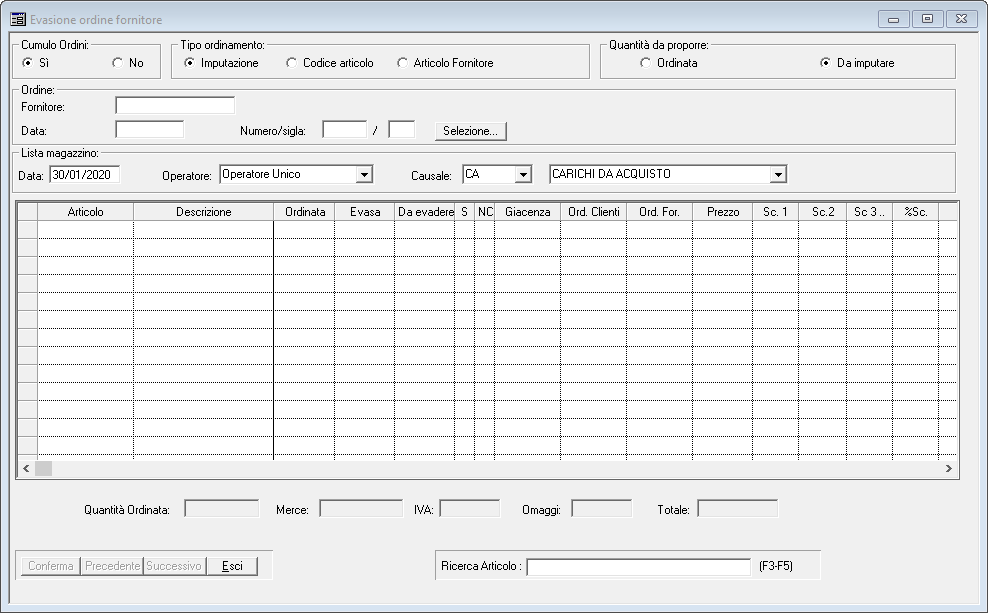Click into the Fornitore input field
The height and width of the screenshot is (613, 988).
[174, 105]
